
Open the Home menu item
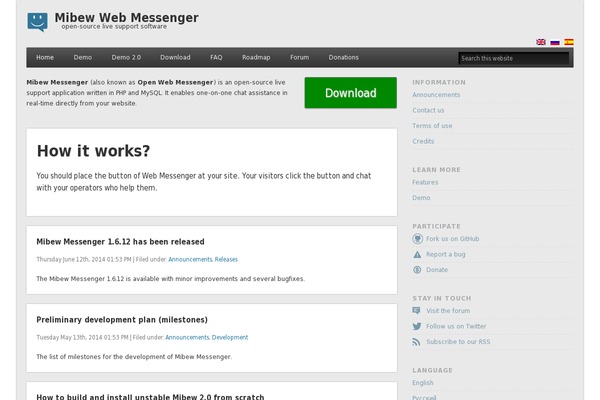45,57
